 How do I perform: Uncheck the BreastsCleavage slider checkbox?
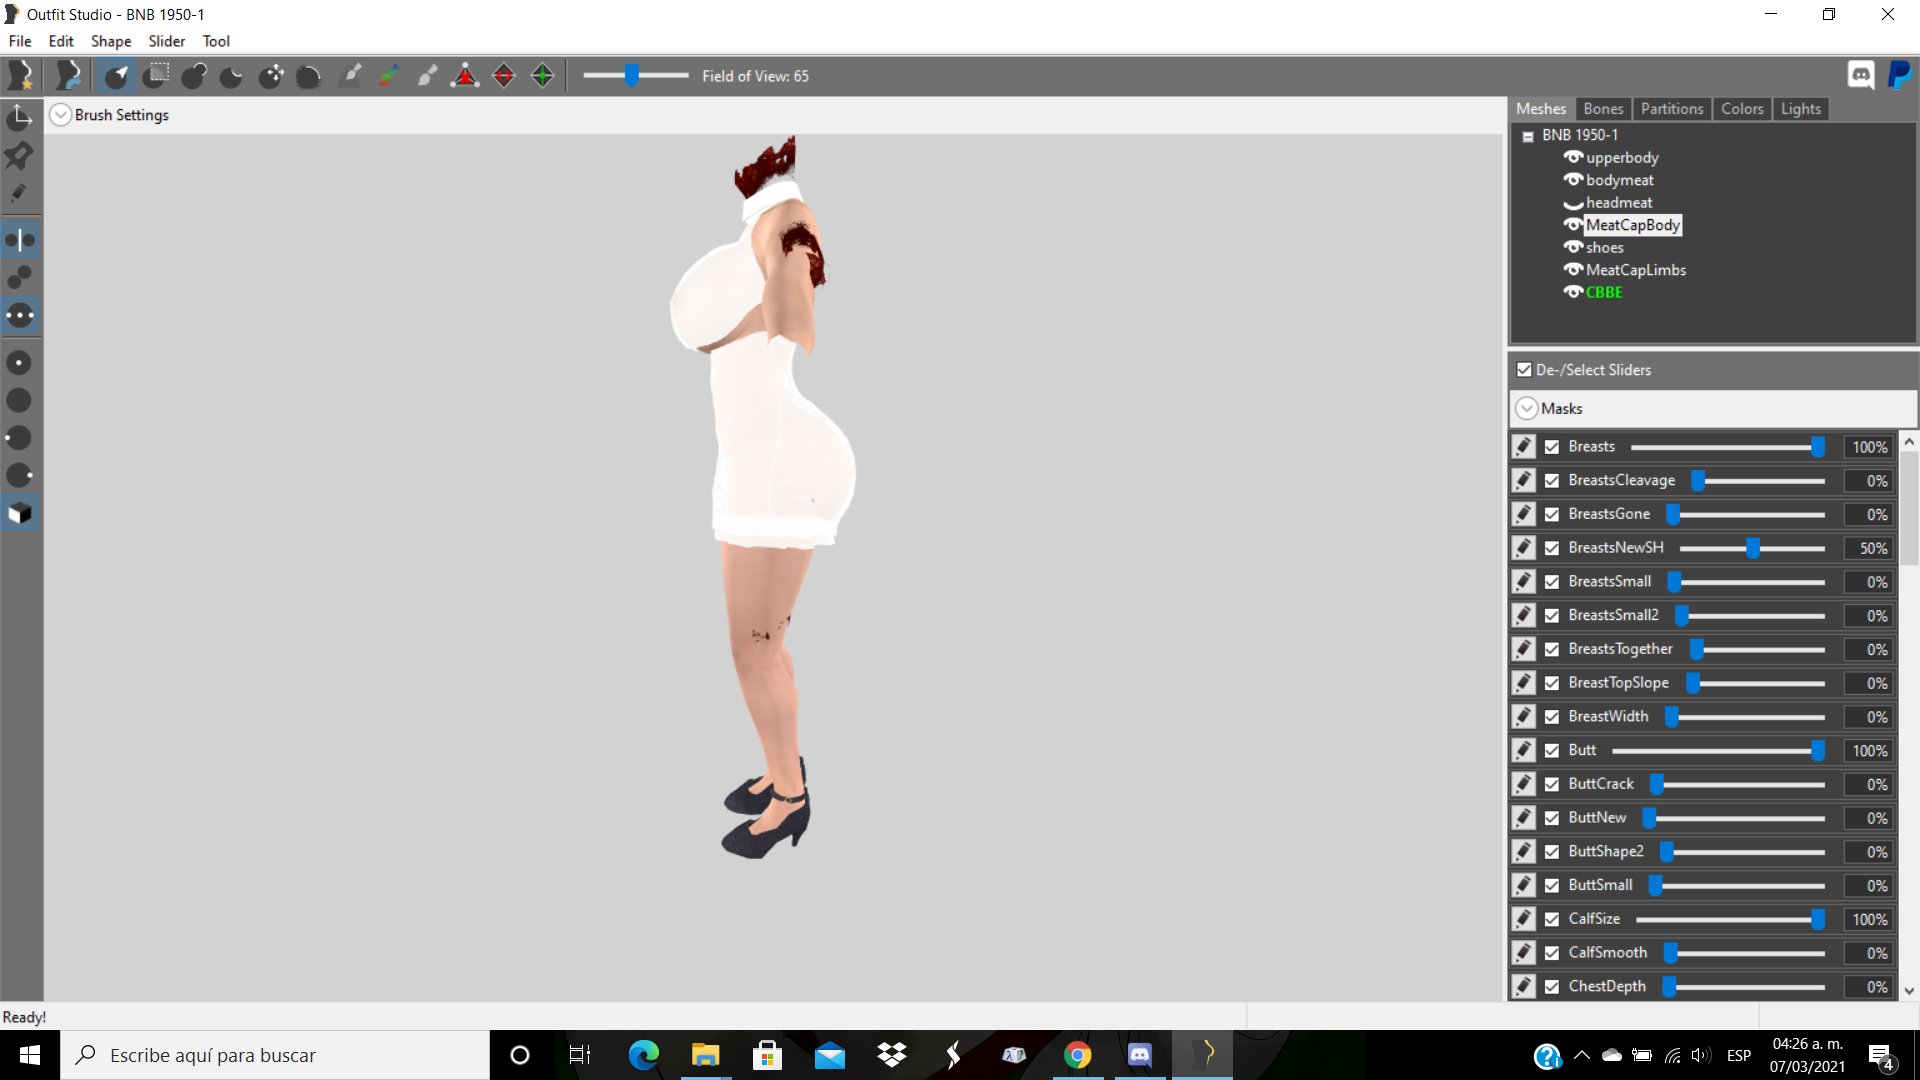click(1552, 481)
